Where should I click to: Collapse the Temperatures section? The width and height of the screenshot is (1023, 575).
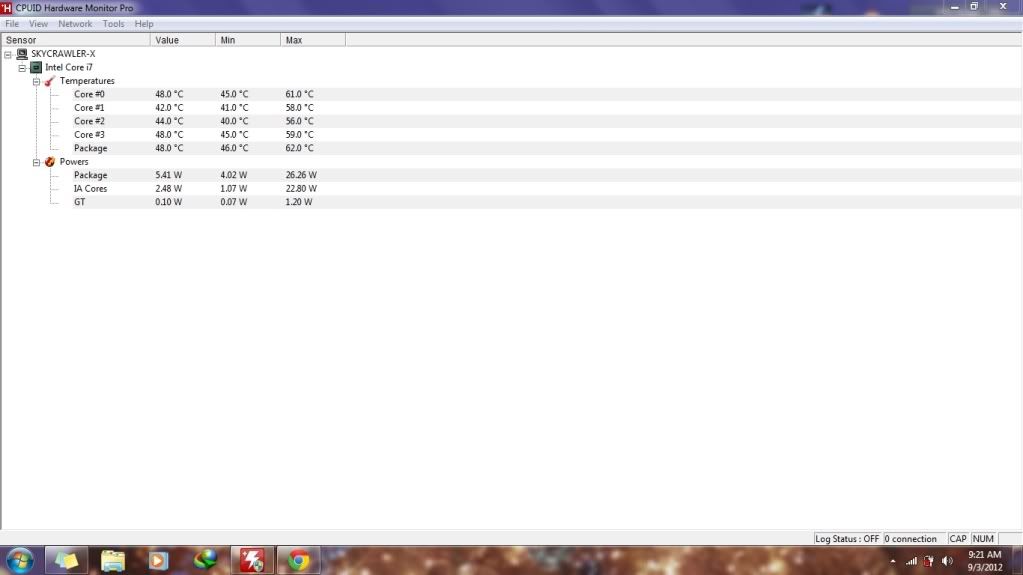click(36, 81)
